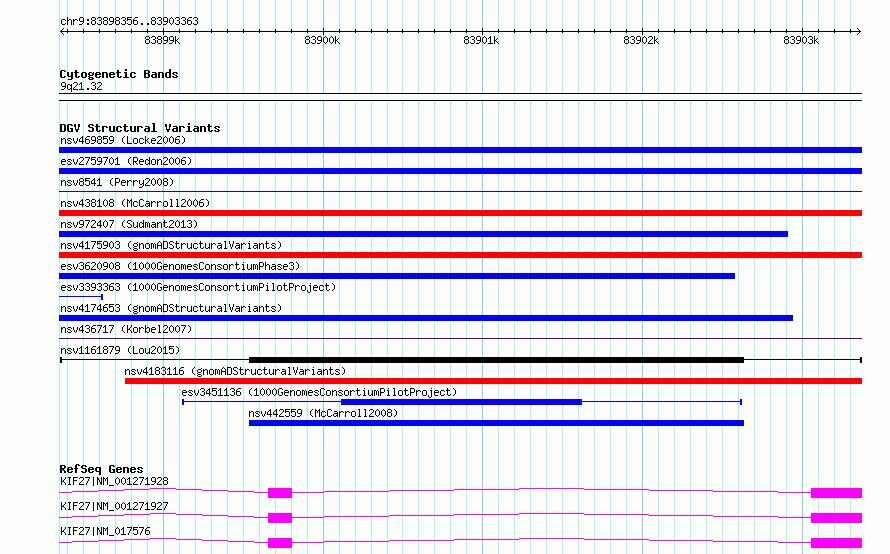Click the nsv469859 (Locke2006) blue variant bar

(460, 150)
